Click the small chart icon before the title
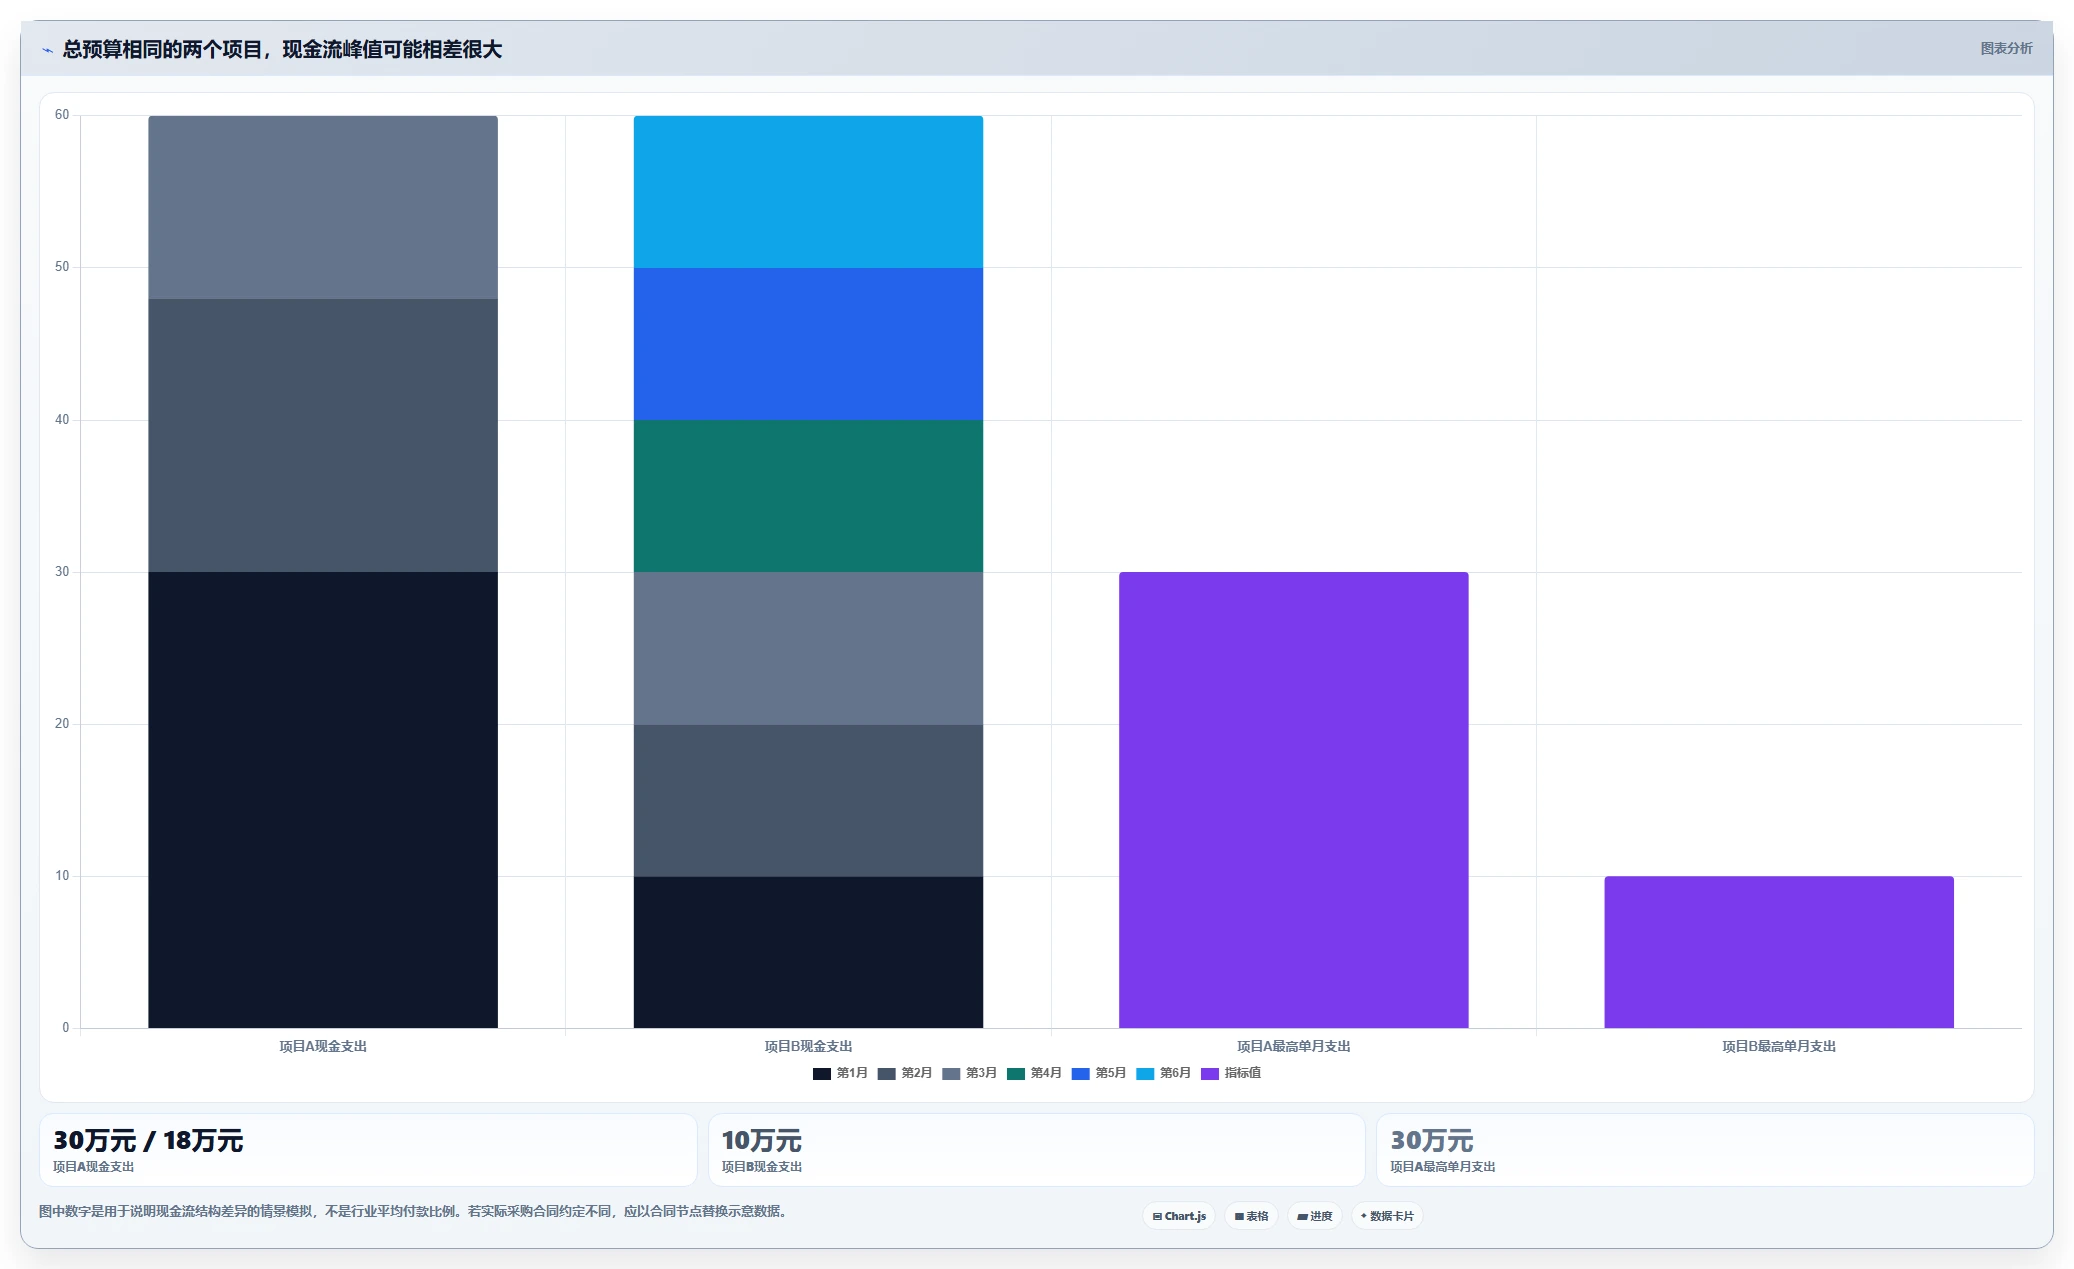The width and height of the screenshot is (2074, 1269). (47, 50)
